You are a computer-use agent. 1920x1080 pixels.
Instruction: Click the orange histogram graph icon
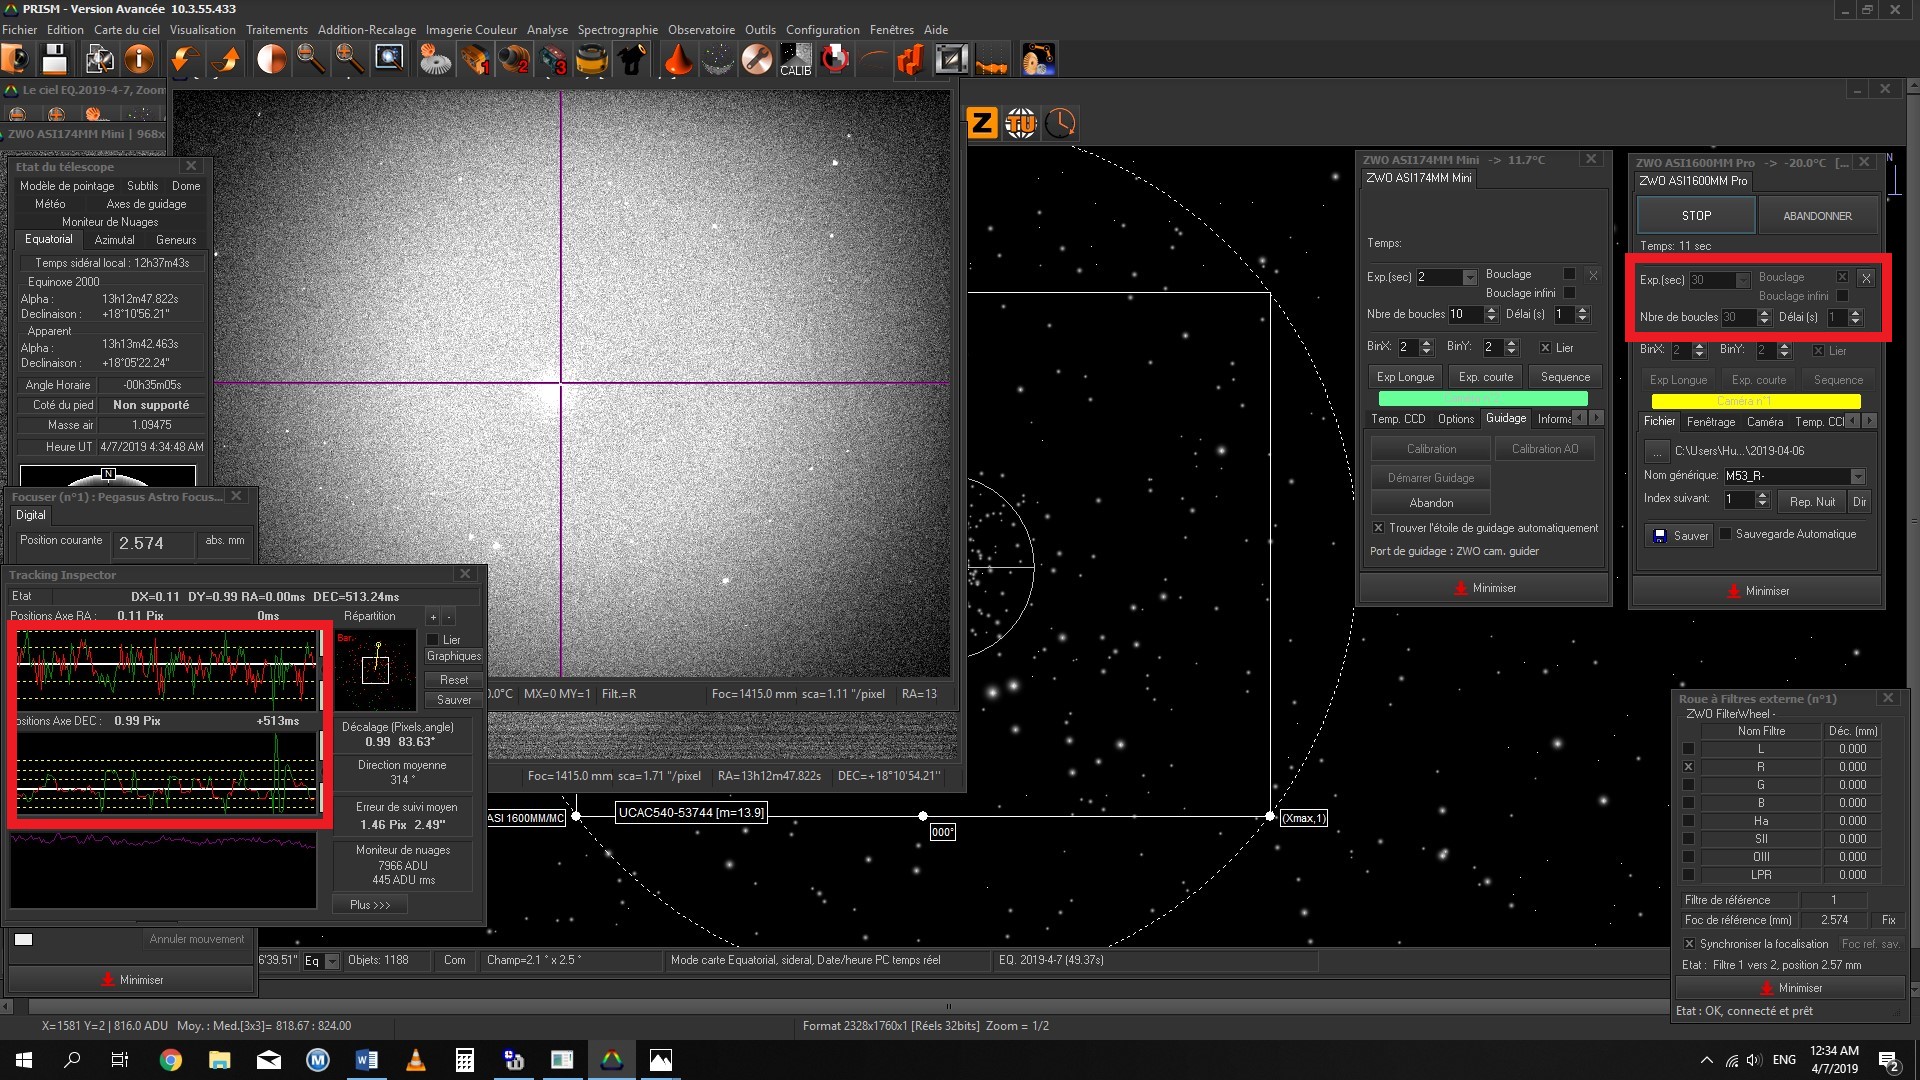pyautogui.click(x=991, y=59)
